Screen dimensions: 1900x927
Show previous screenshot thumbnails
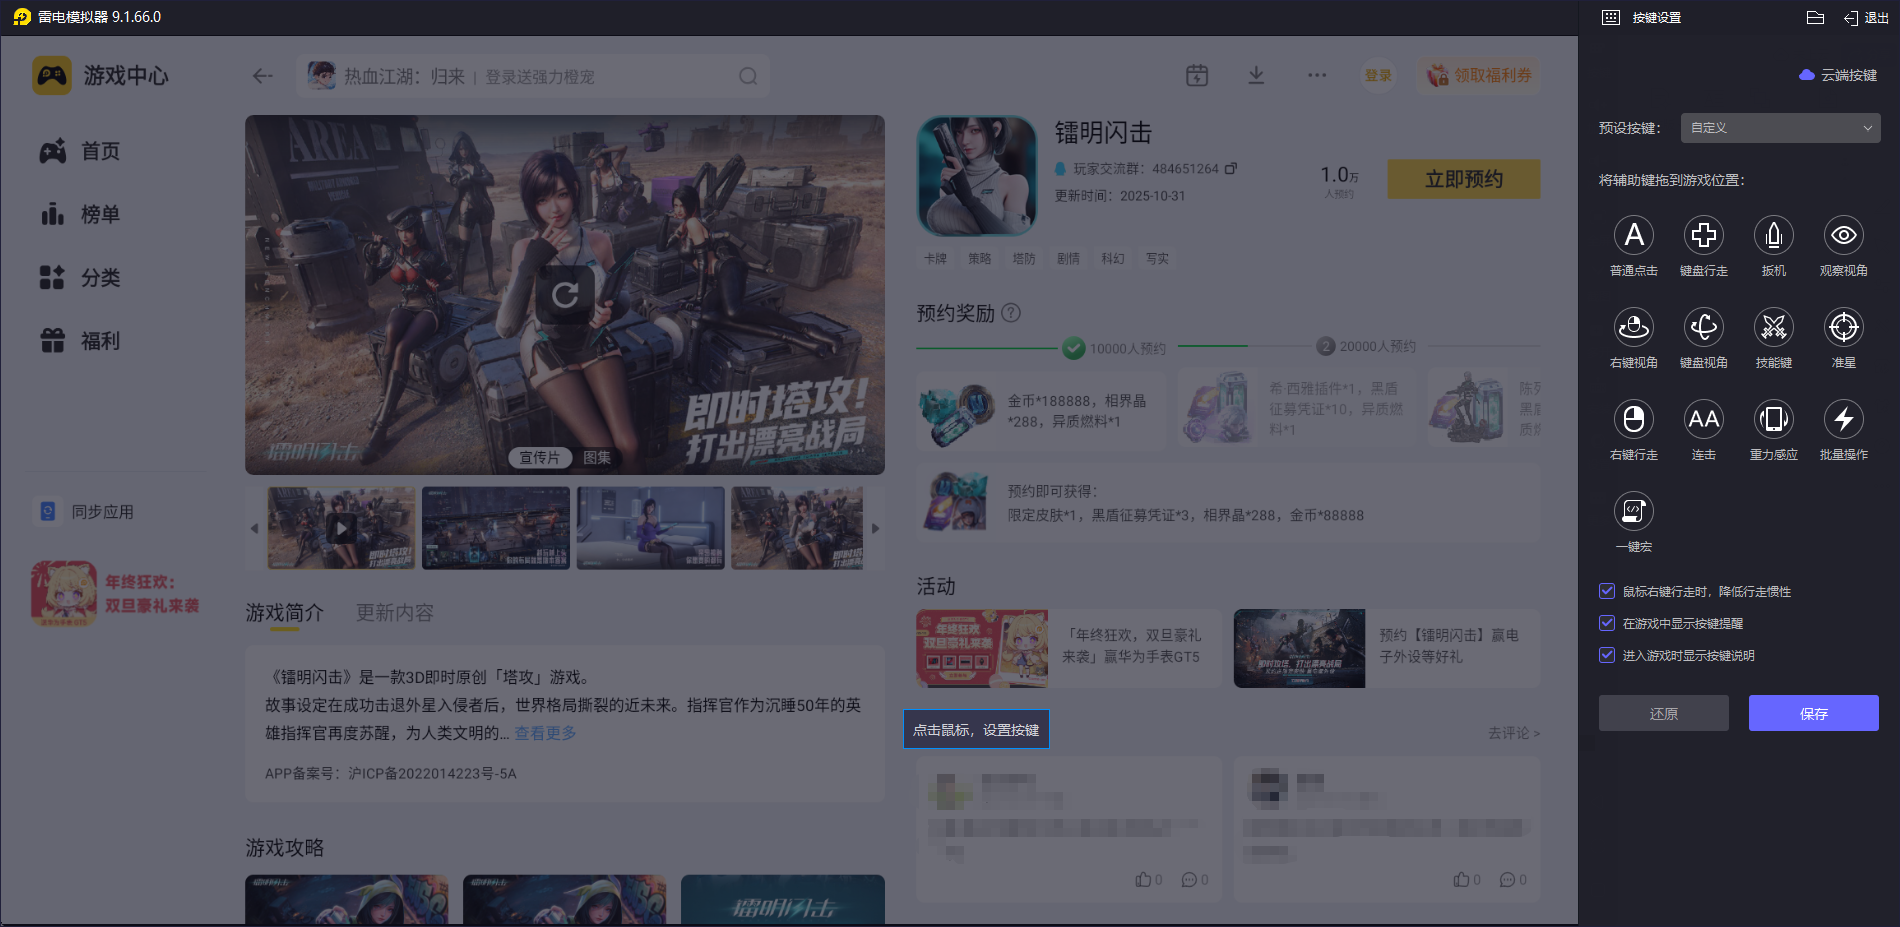[x=254, y=529]
